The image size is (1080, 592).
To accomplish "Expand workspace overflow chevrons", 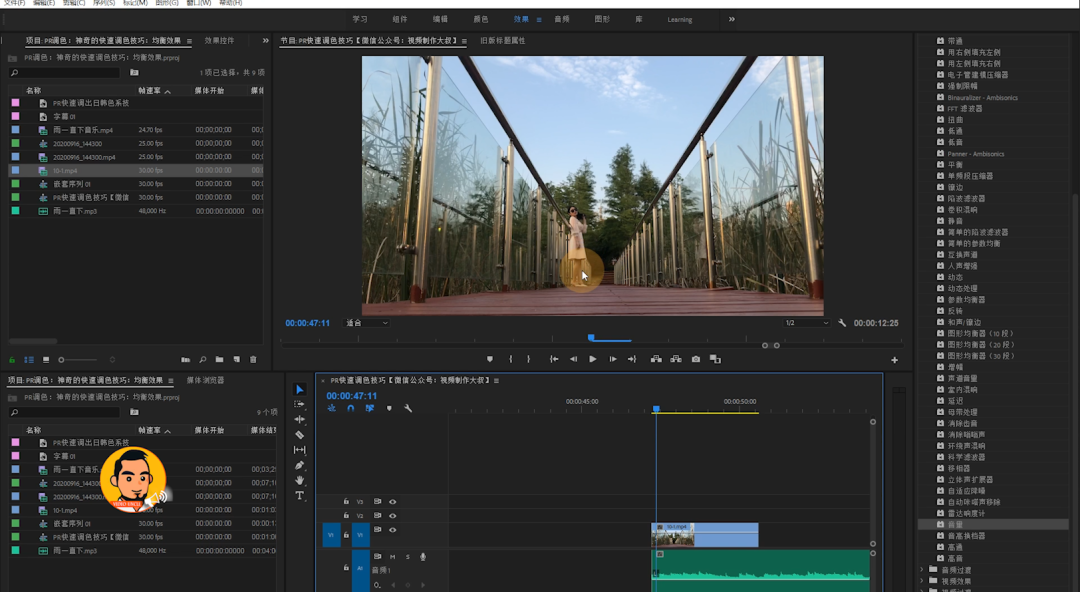I will point(731,19).
